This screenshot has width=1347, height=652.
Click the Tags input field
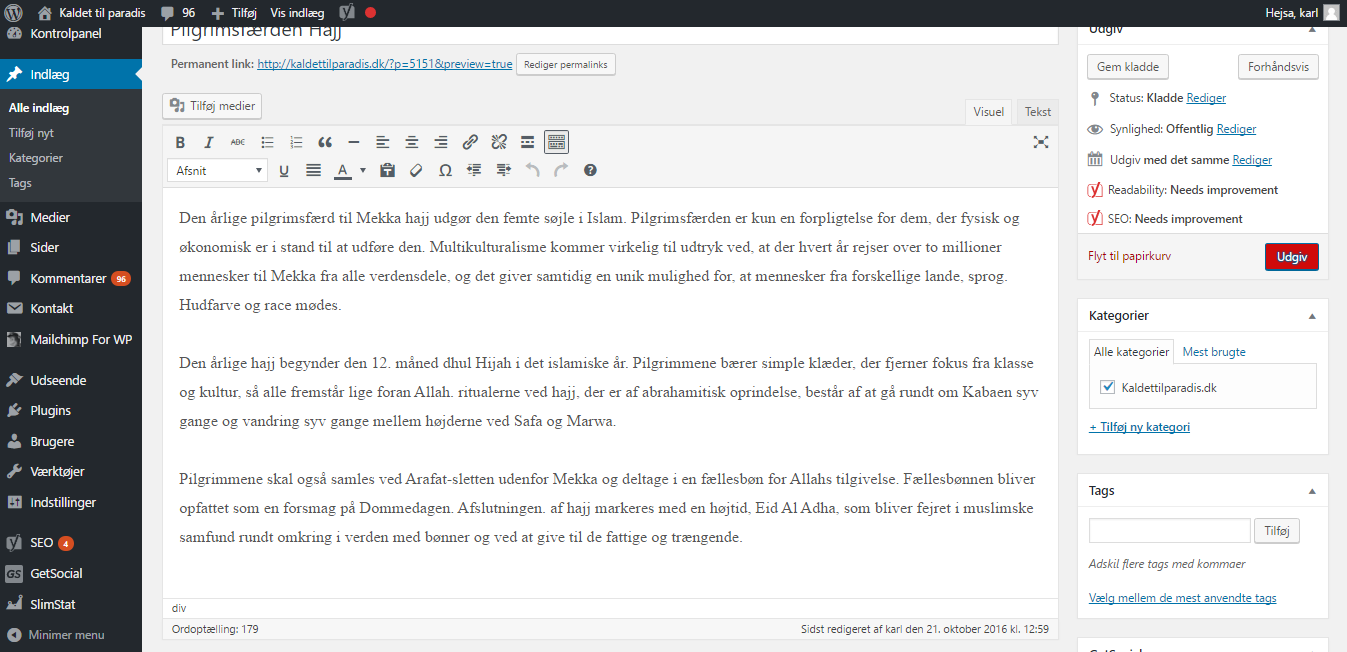tap(1169, 531)
